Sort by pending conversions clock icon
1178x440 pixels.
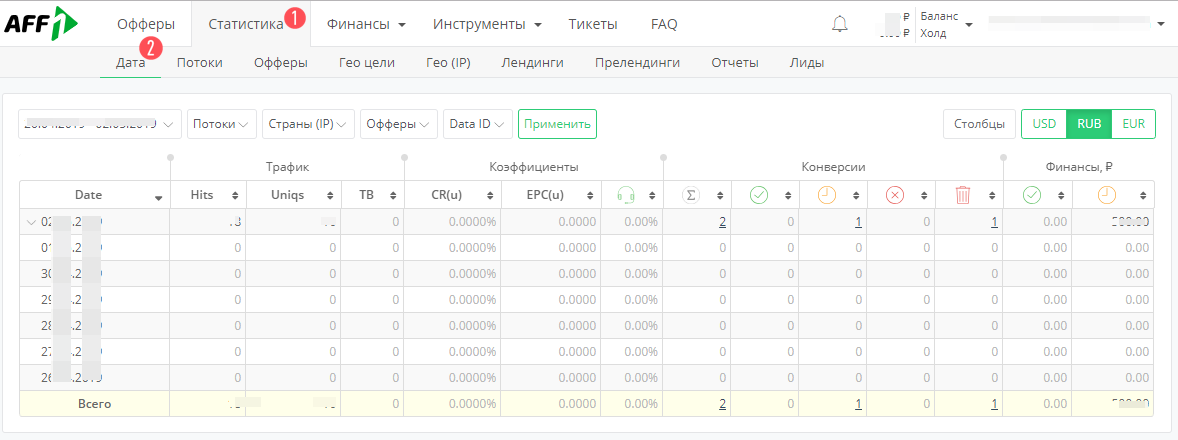[827, 195]
